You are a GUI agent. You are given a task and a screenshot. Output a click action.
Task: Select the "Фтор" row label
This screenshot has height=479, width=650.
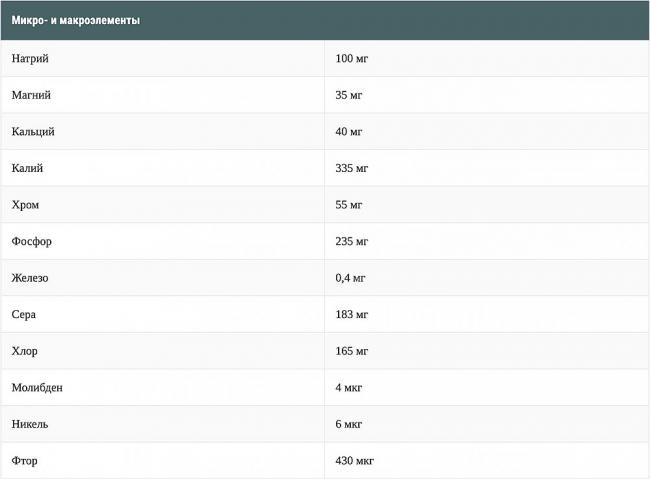tap(25, 461)
